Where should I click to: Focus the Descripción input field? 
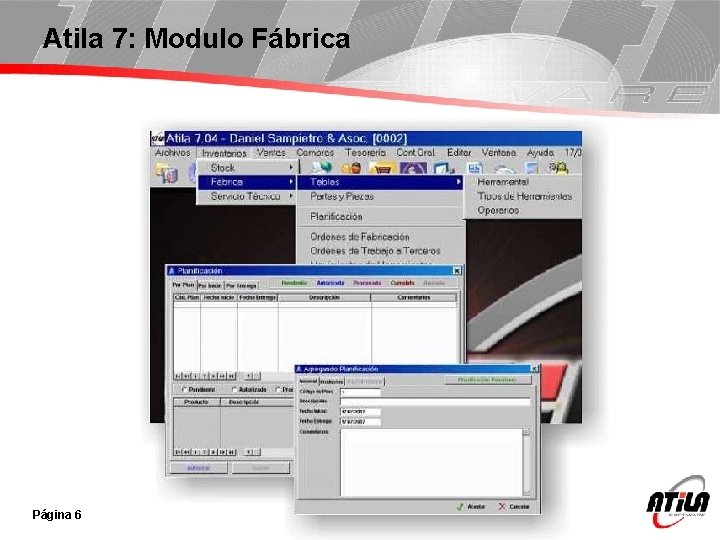click(x=435, y=401)
